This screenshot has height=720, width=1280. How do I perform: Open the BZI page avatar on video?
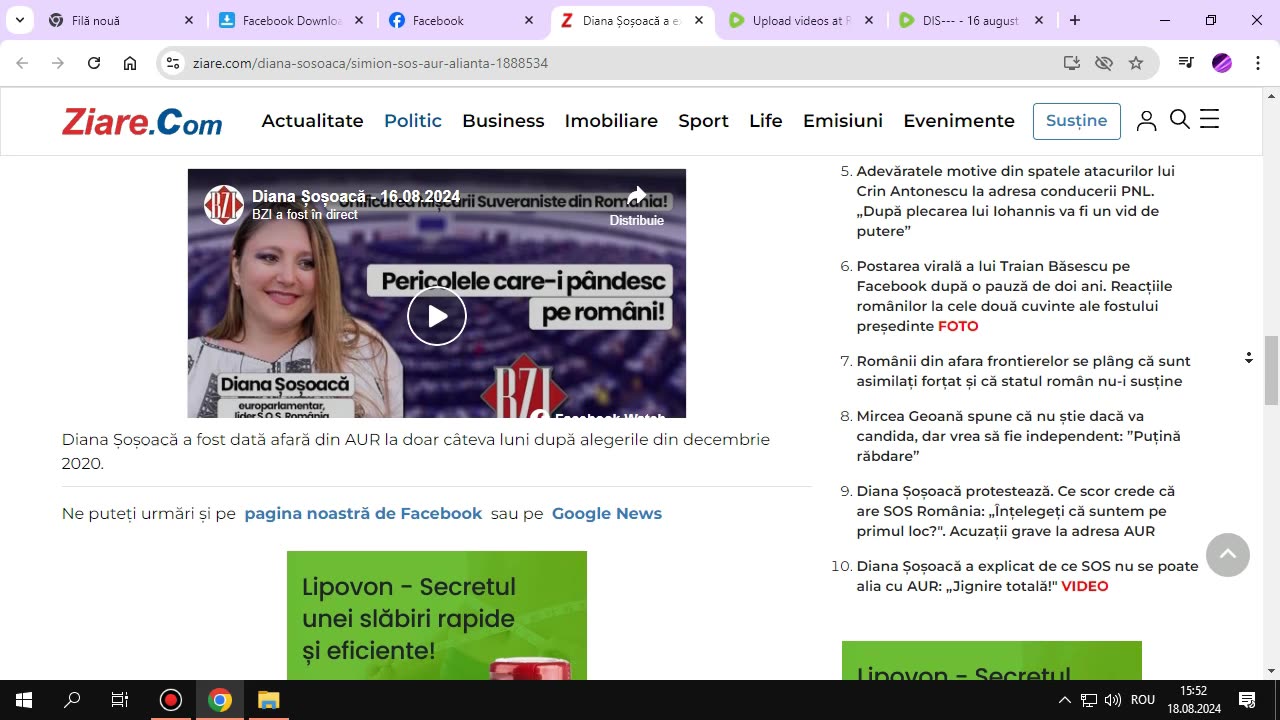224,205
